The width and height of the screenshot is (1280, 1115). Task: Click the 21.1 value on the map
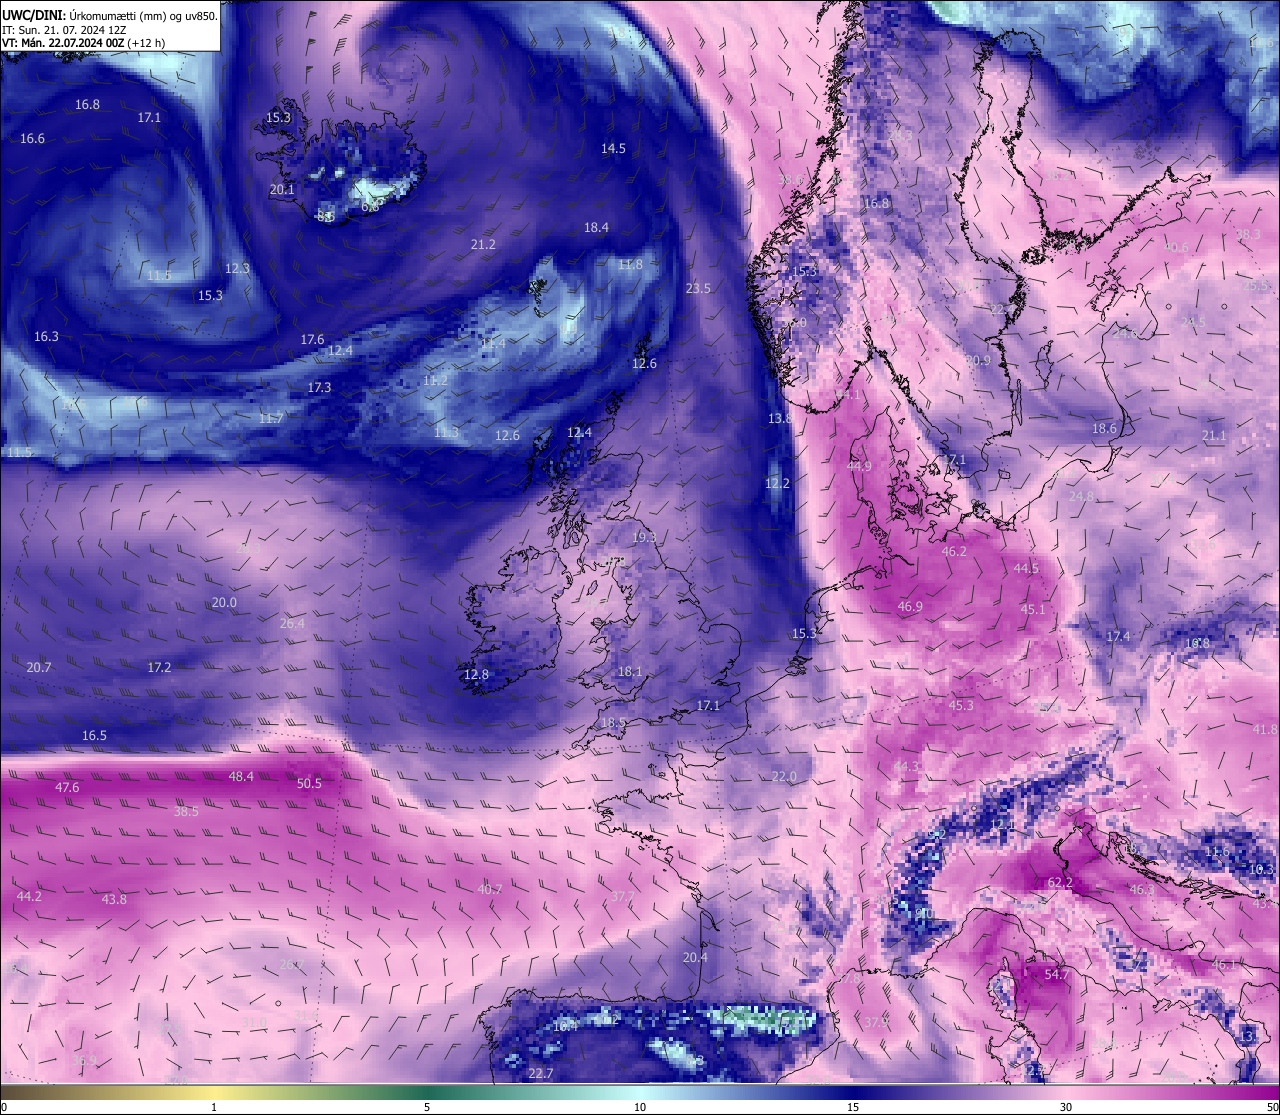point(1214,436)
